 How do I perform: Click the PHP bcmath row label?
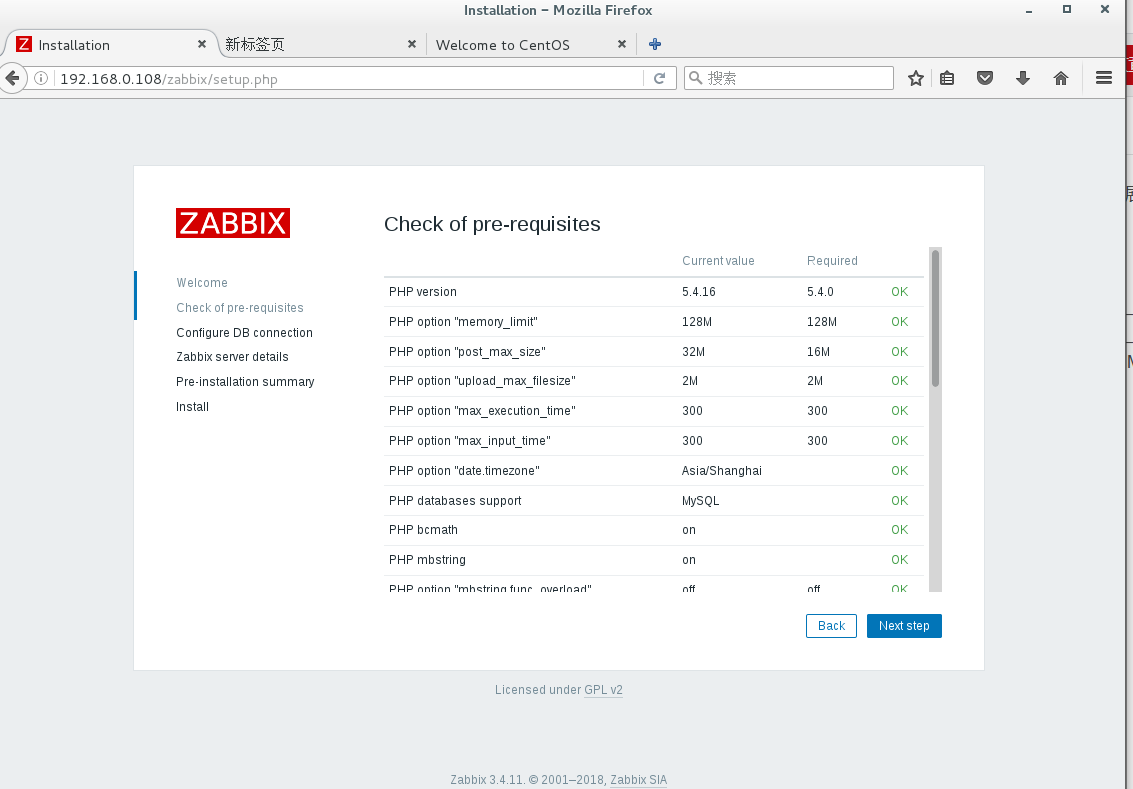(x=423, y=530)
